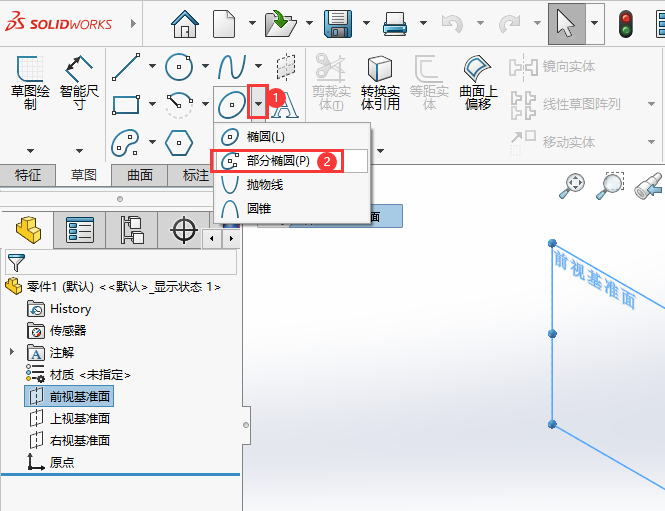Image resolution: width=665 pixels, height=511 pixels.
Task: Click the Undo arrow icon
Action: click(452, 24)
